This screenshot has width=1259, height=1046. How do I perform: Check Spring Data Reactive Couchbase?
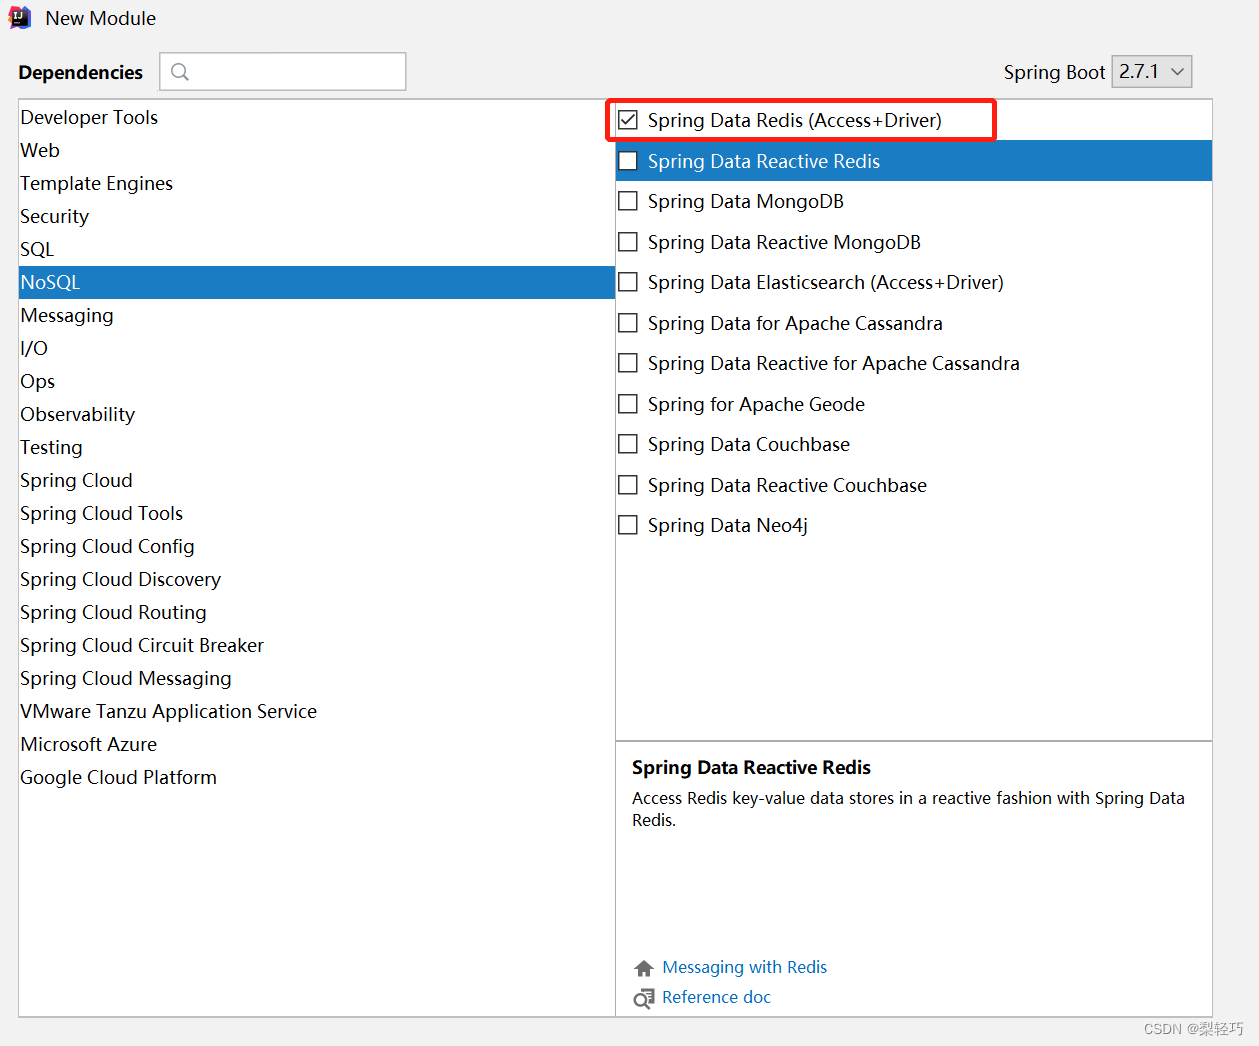[x=628, y=485]
